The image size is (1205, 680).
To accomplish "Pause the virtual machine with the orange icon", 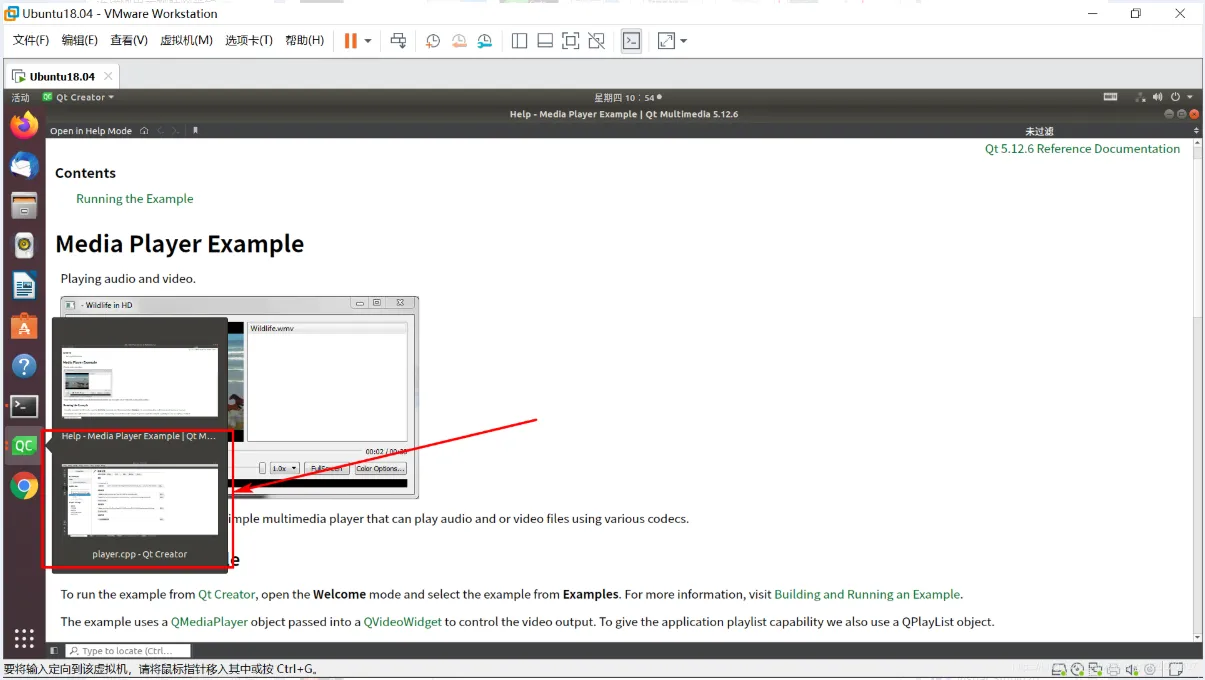I will point(351,41).
